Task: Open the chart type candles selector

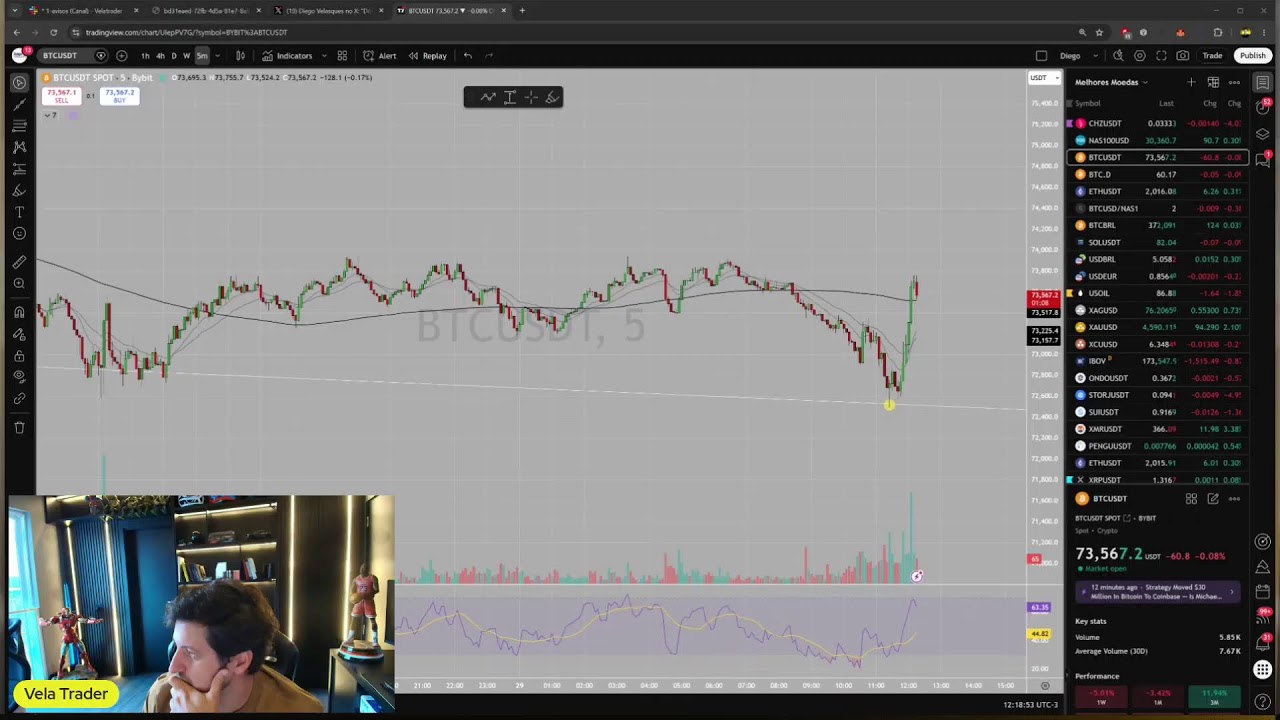Action: pos(240,56)
